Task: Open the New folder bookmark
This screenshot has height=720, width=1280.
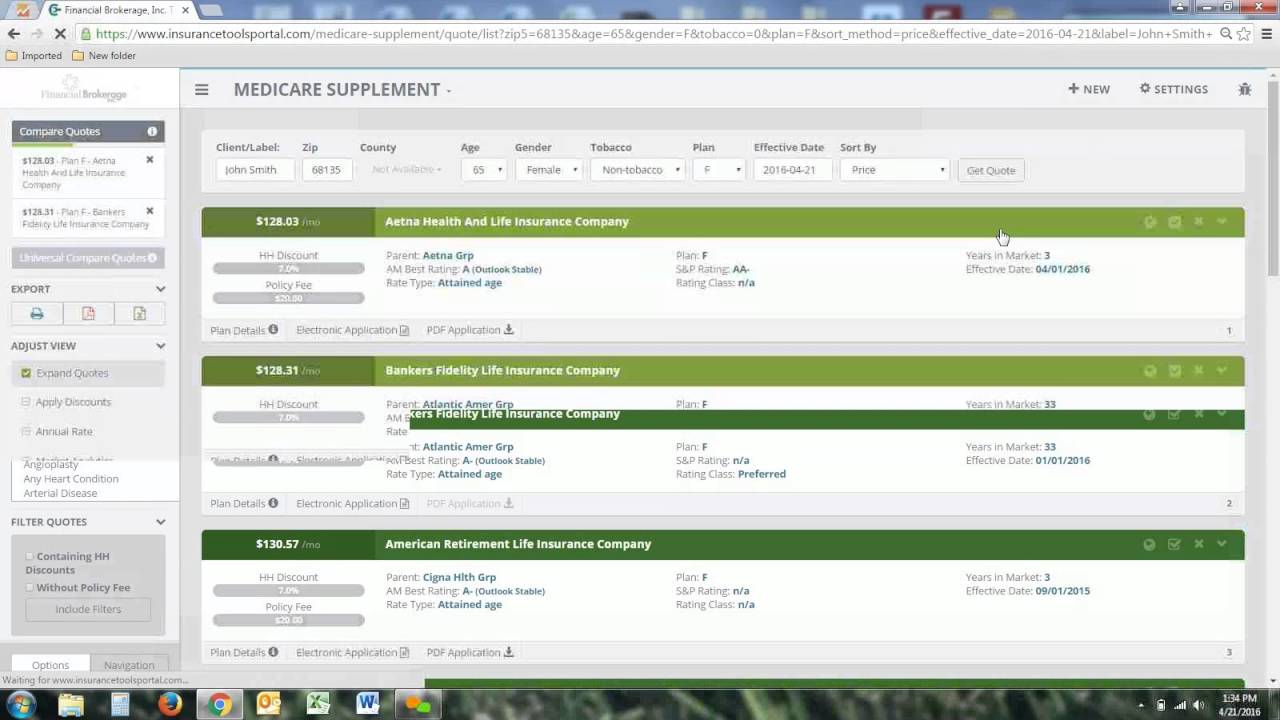Action: 104,56
